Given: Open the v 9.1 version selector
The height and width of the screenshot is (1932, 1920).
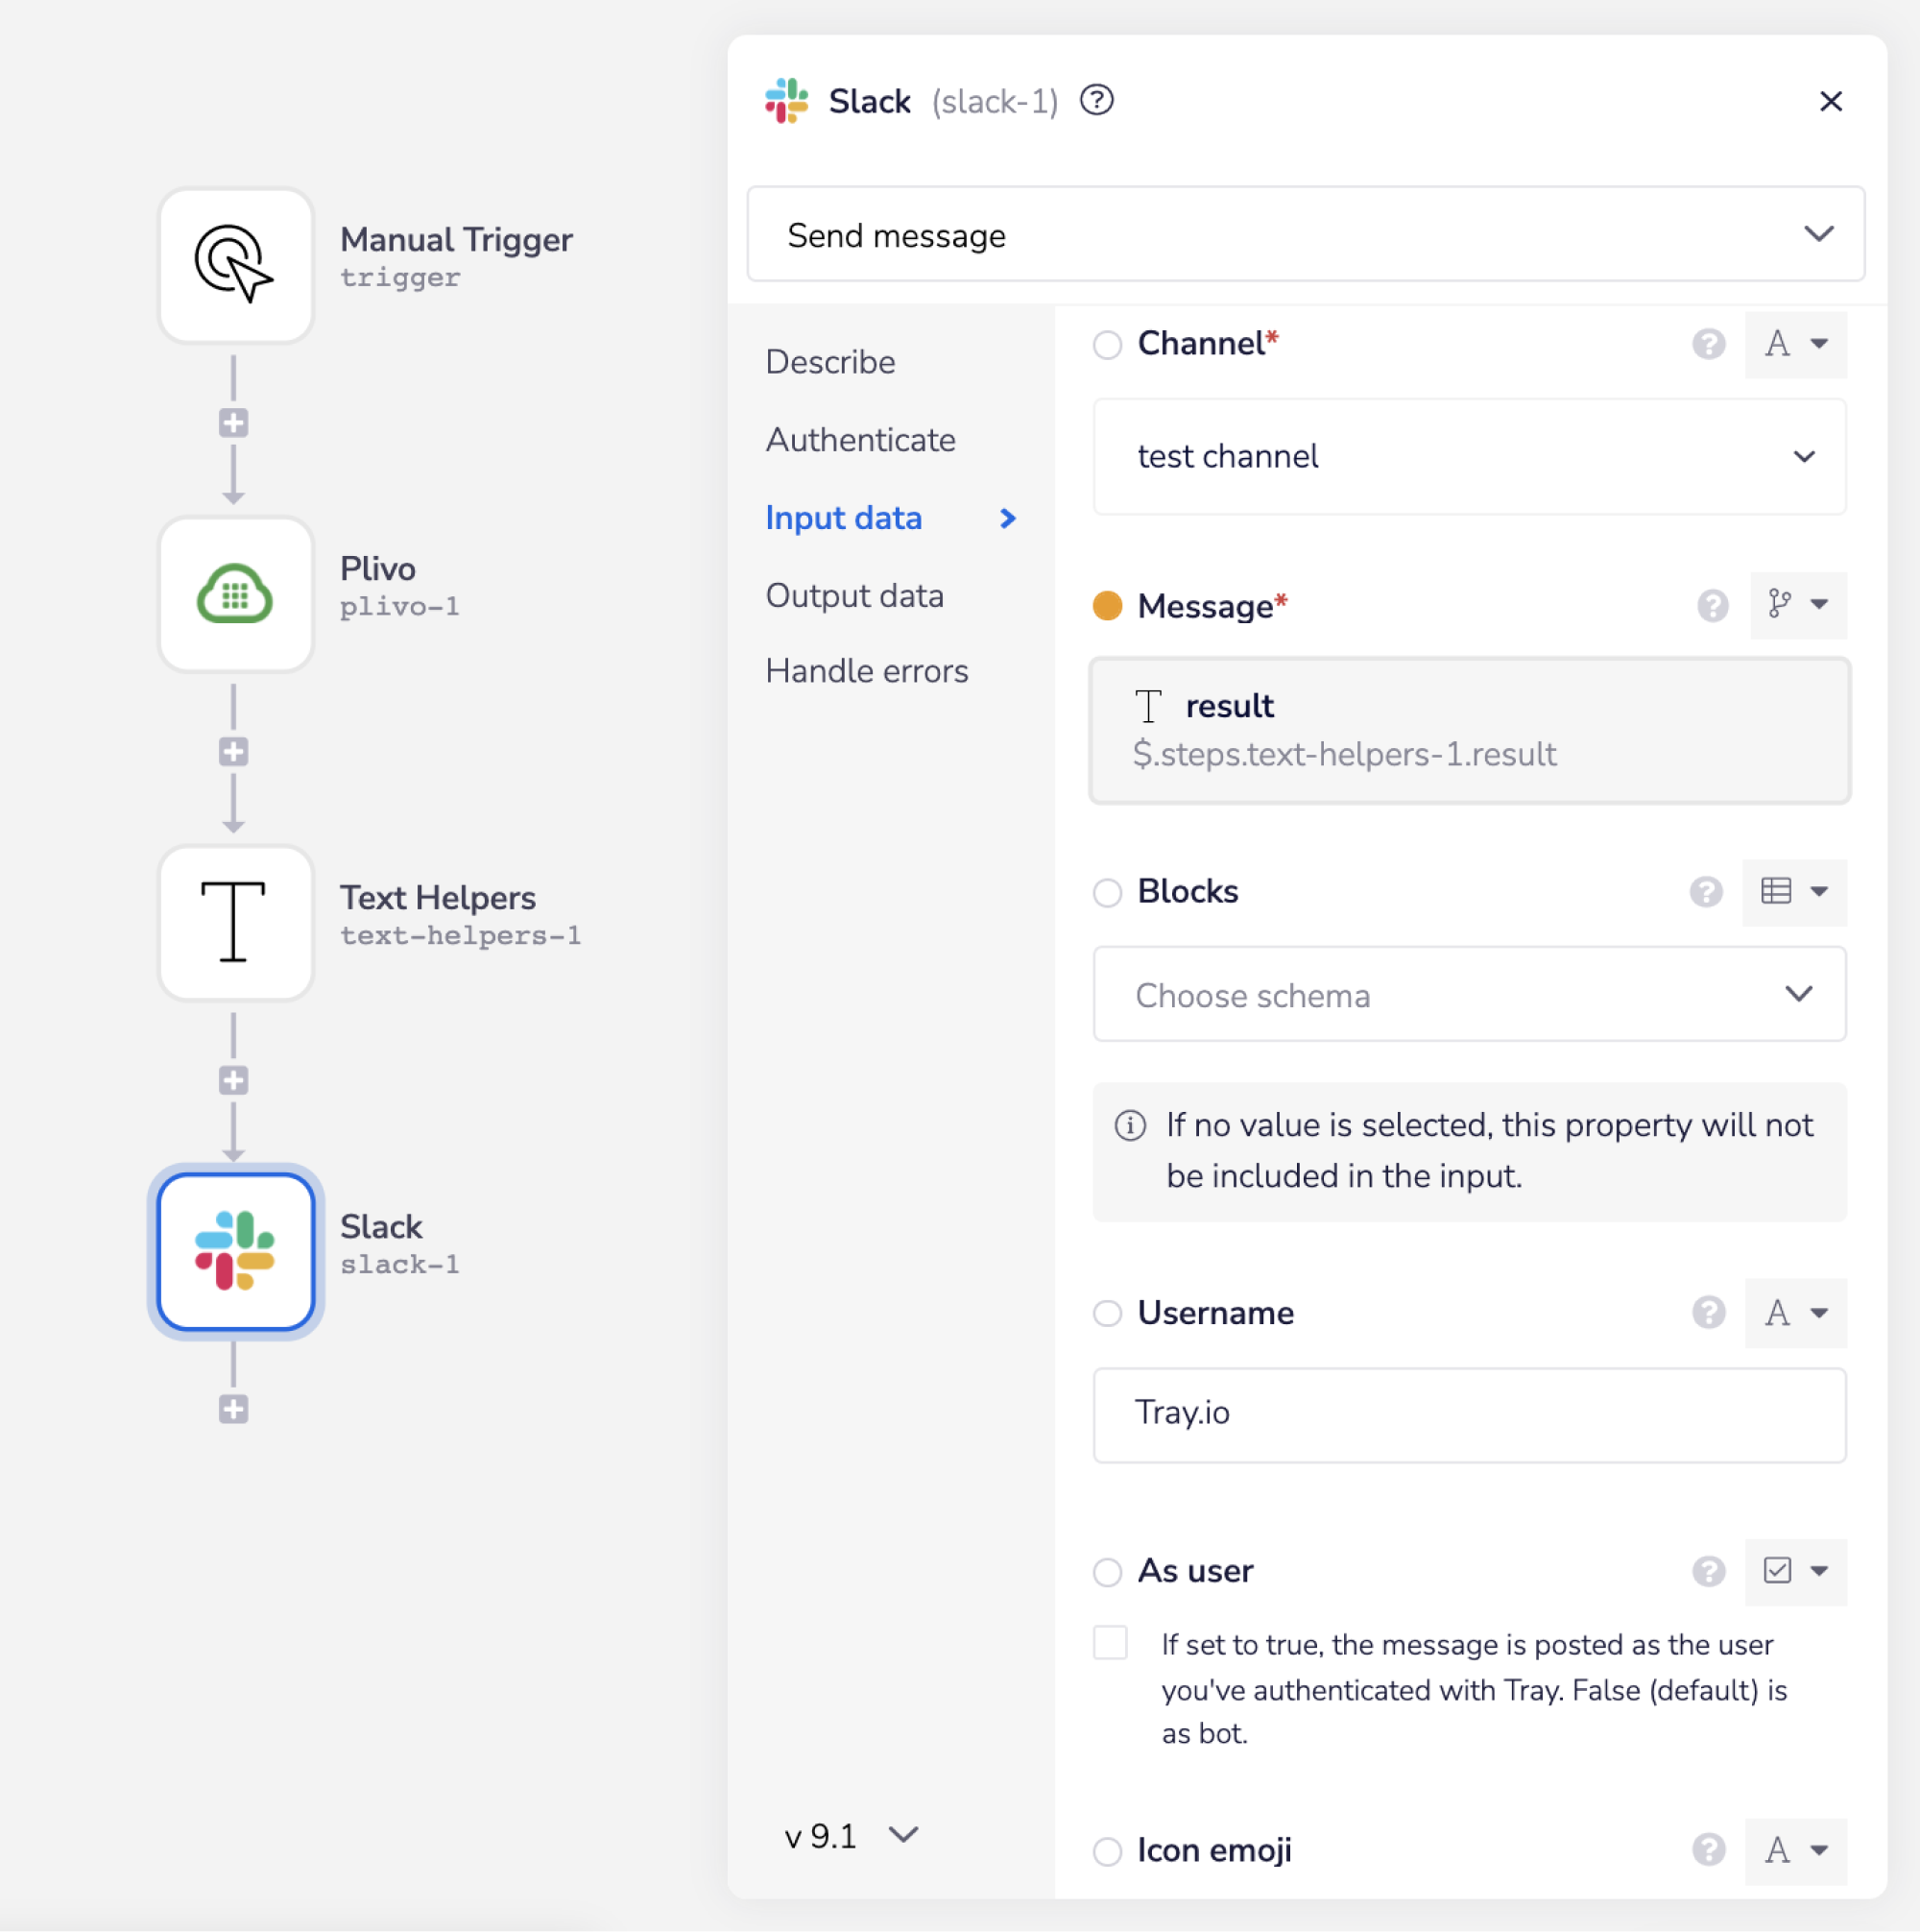Looking at the screenshot, I should tap(851, 1836).
